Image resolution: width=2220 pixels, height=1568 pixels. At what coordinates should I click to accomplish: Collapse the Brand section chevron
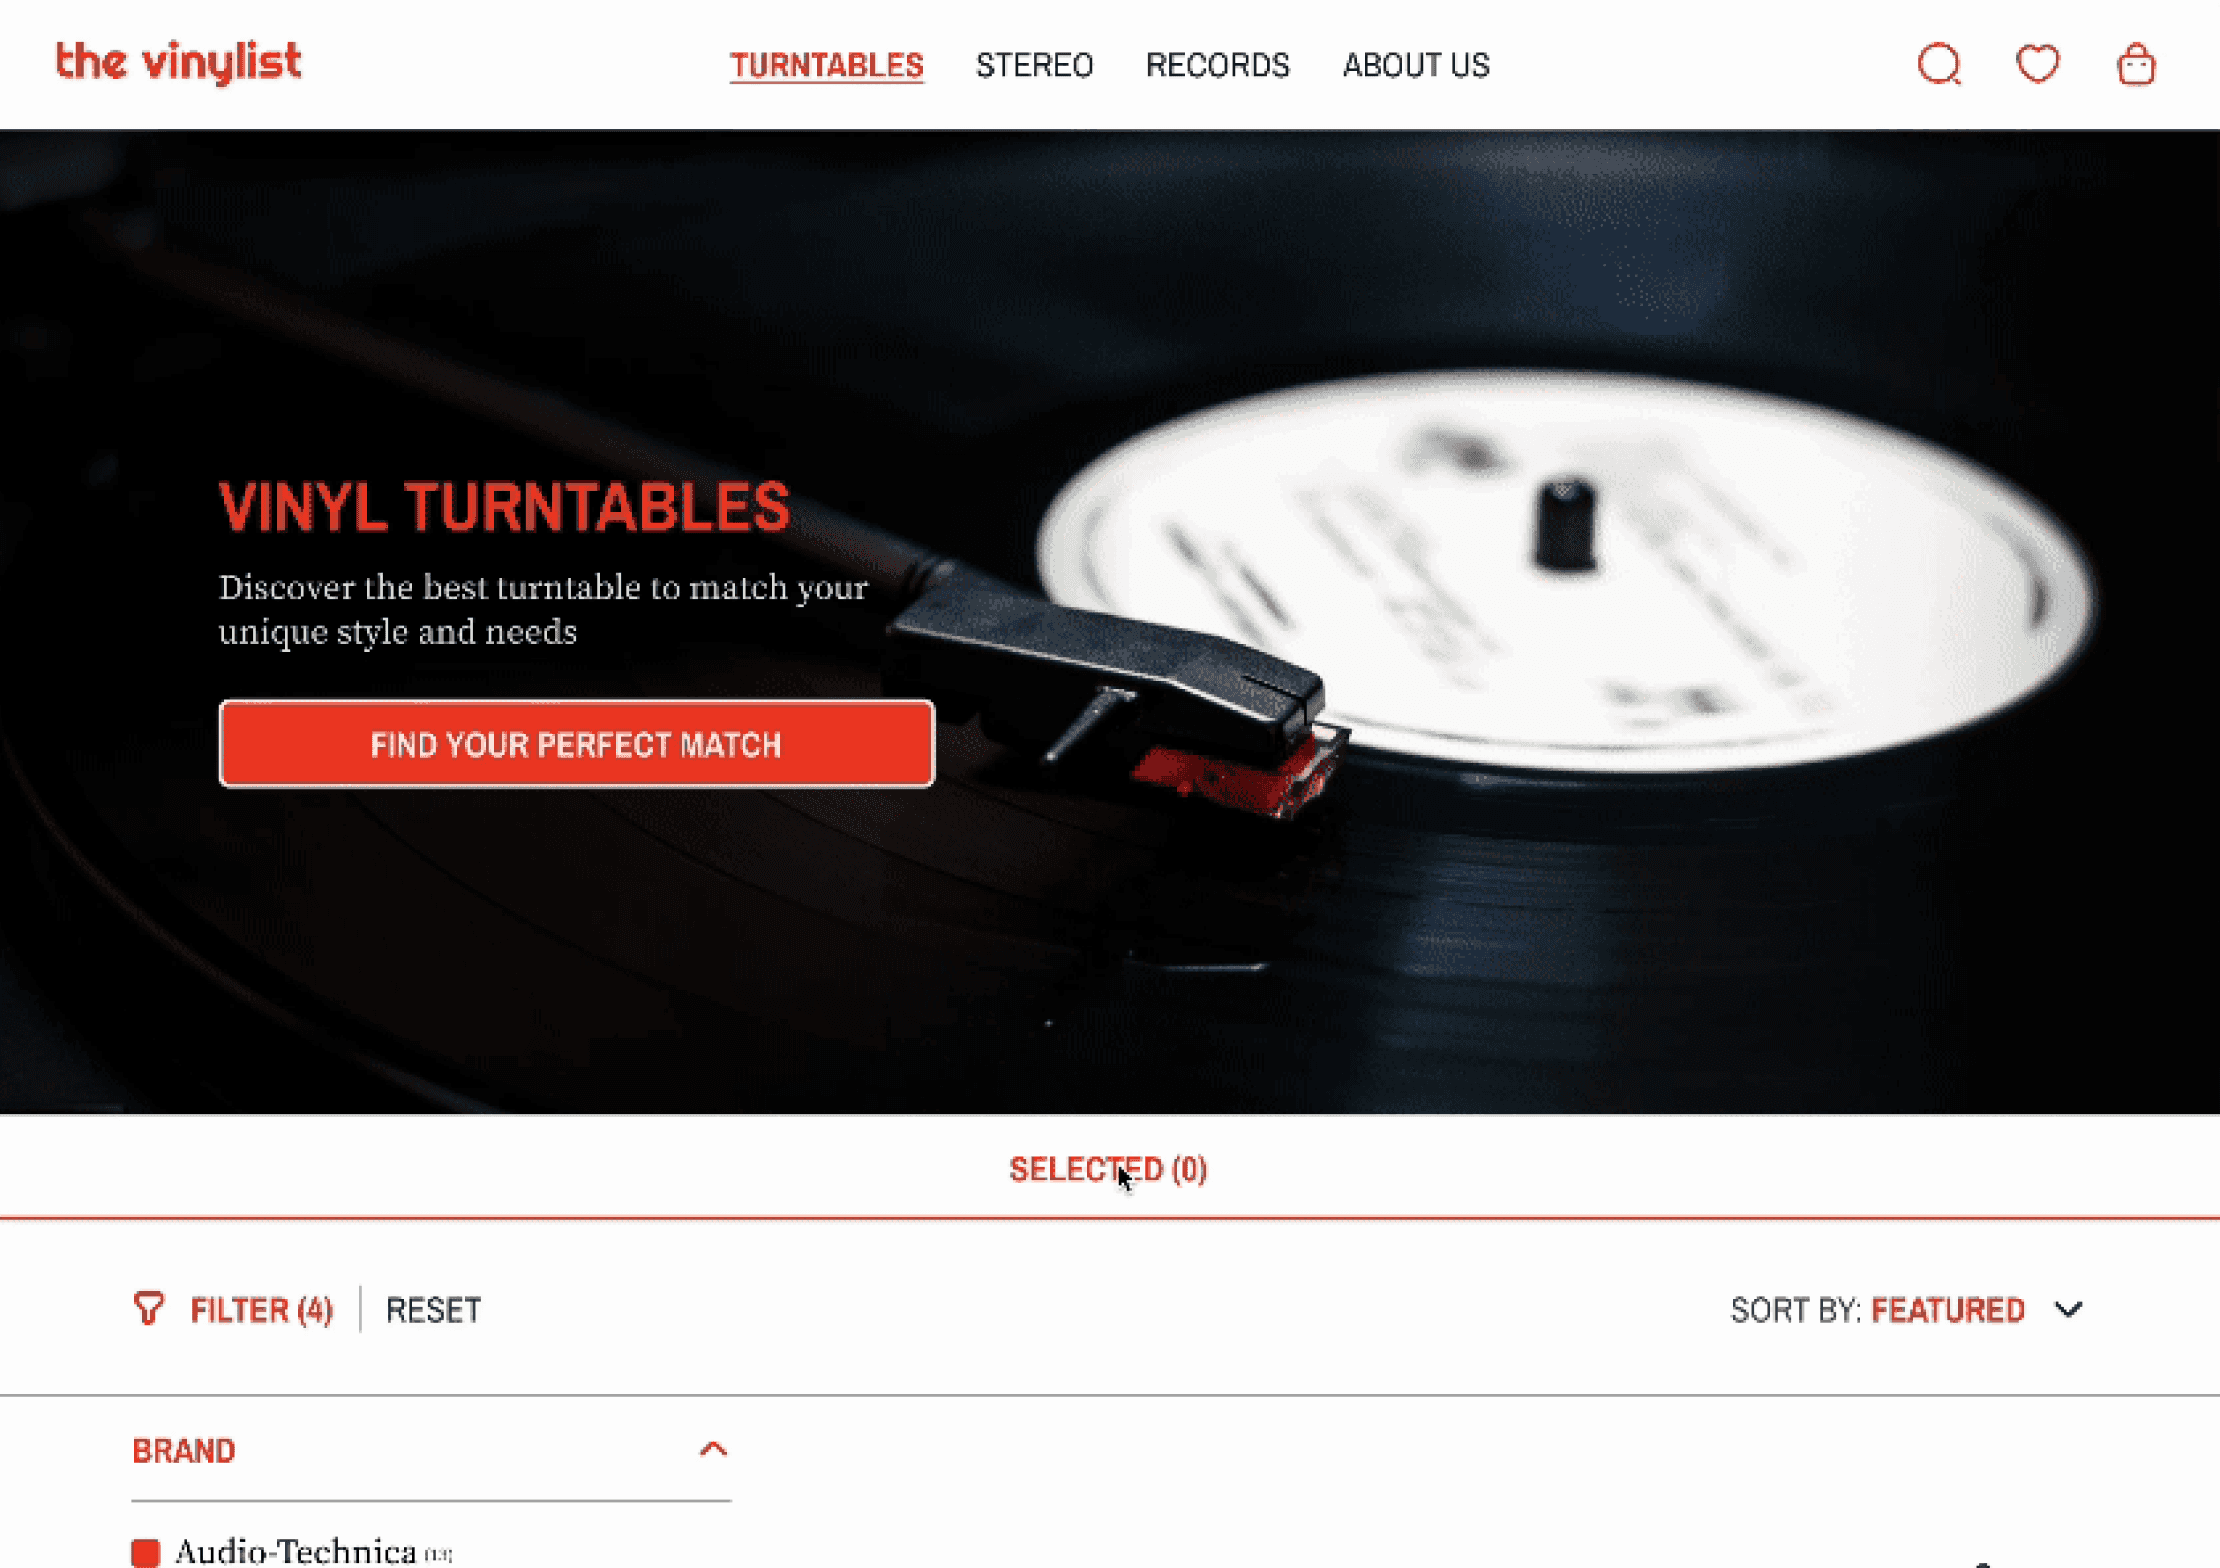coord(713,1449)
